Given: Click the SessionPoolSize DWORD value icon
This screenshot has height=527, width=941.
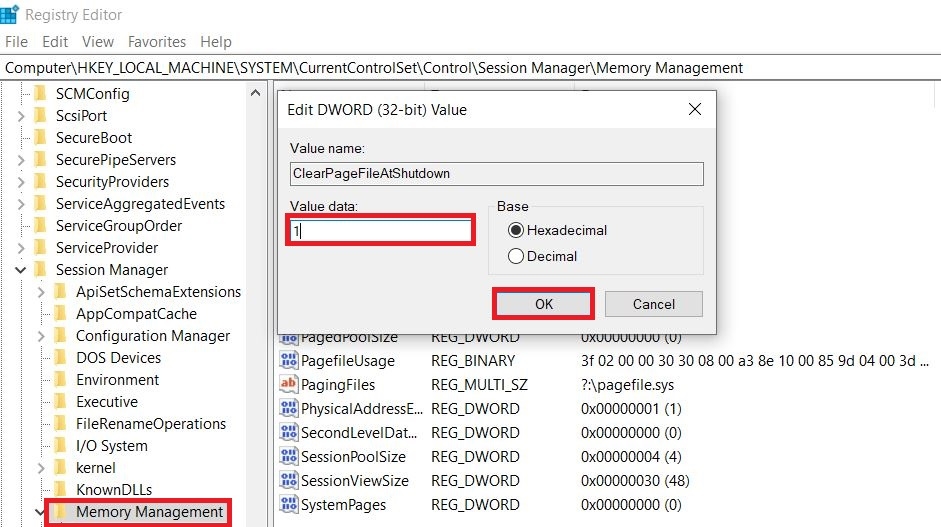Looking at the screenshot, I should pos(289,456).
